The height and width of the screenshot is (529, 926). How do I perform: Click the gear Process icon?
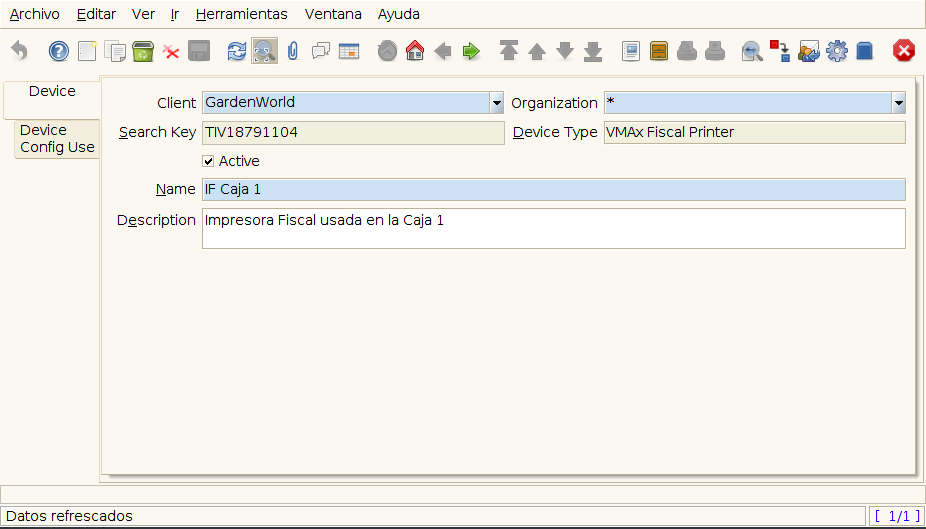coord(837,51)
